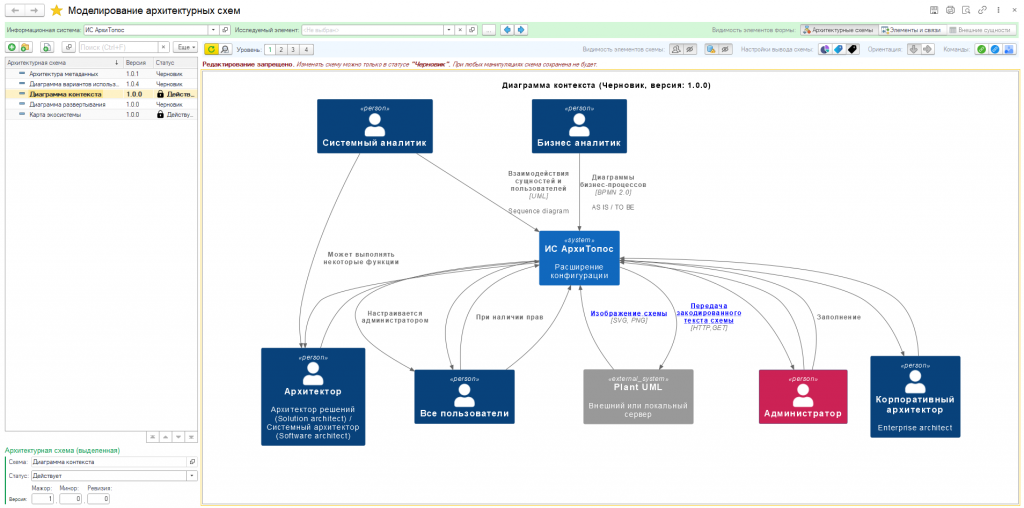Click the copy schema document icon
1024x508 pixels.
pos(46,48)
